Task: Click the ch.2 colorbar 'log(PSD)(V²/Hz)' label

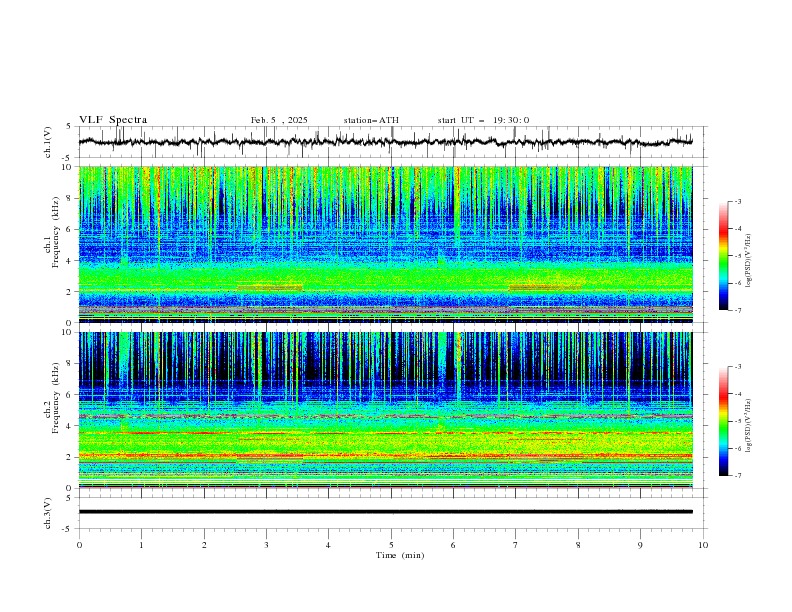Action: point(749,426)
